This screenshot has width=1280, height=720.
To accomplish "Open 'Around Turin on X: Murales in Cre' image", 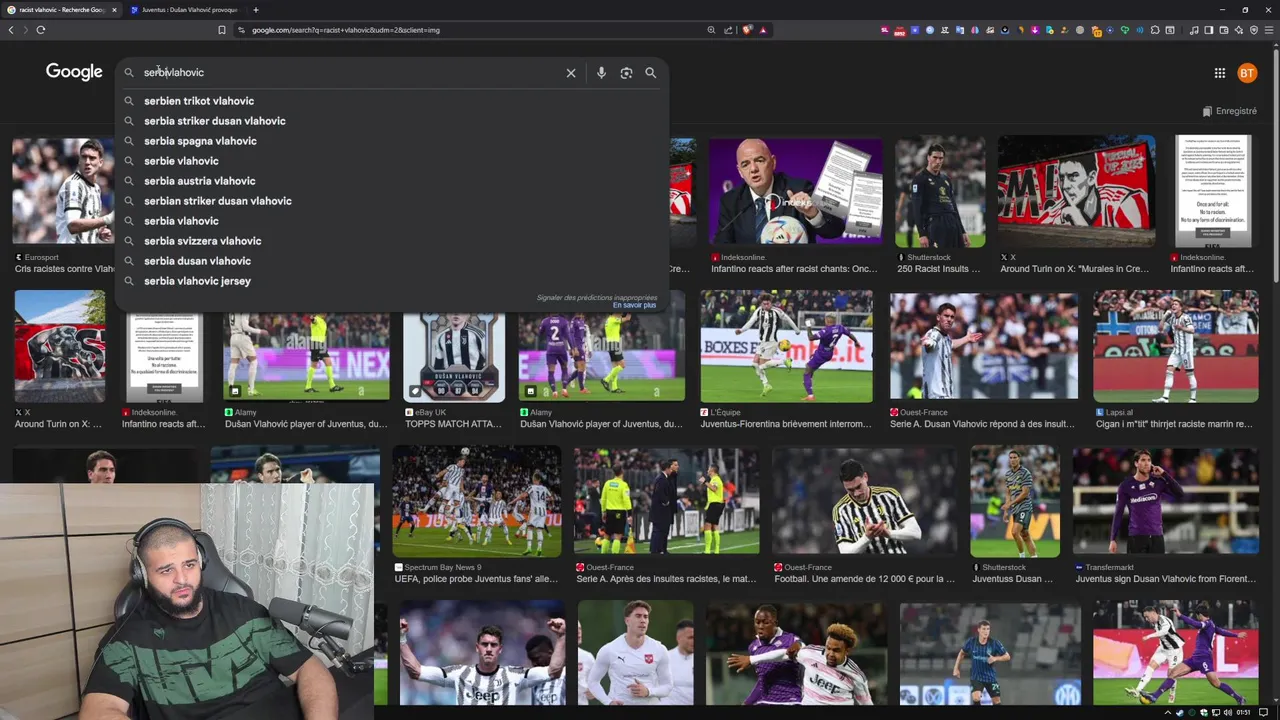I will 1076,191.
